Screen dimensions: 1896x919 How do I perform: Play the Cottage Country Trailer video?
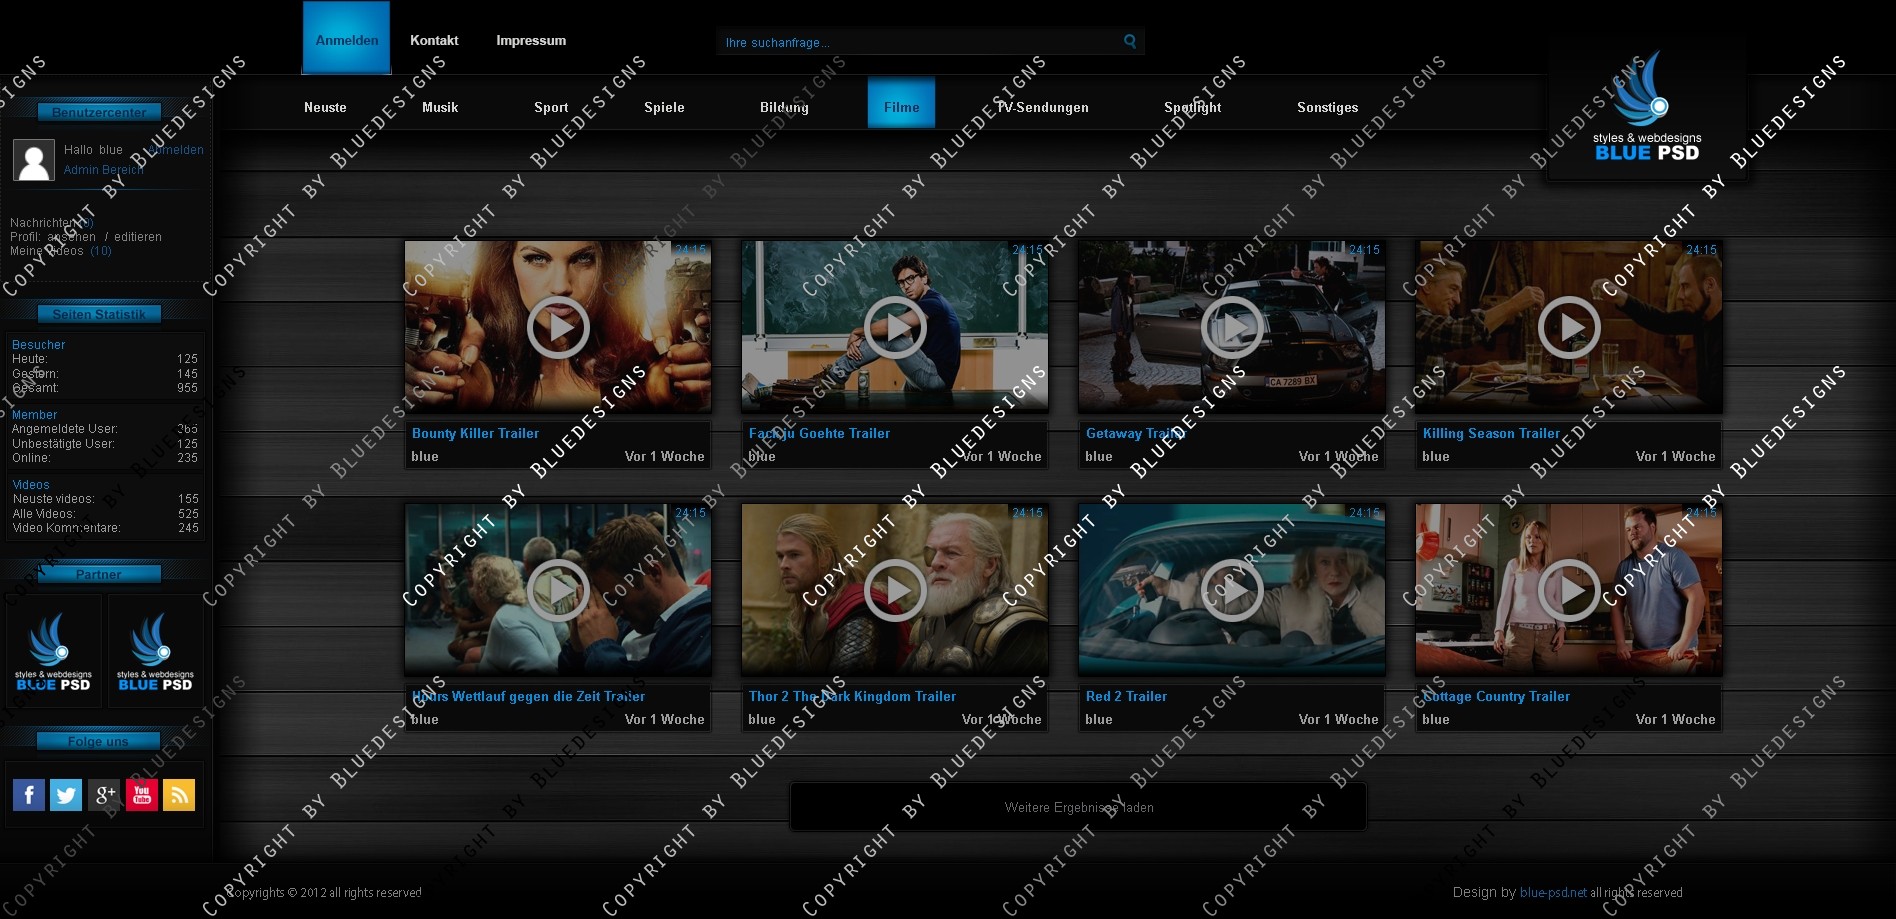[1569, 590]
